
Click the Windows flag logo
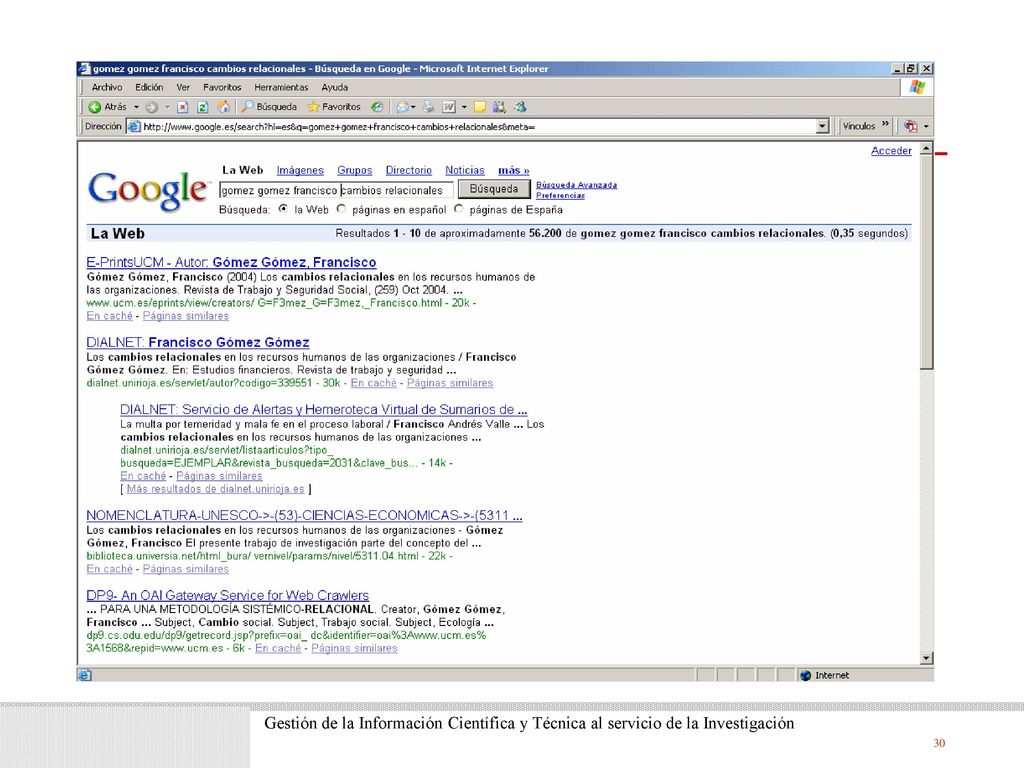pyautogui.click(x=917, y=88)
